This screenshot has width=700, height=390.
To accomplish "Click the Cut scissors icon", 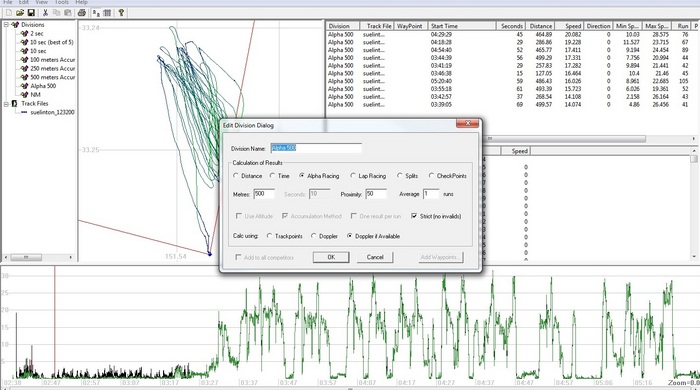I will point(45,13).
